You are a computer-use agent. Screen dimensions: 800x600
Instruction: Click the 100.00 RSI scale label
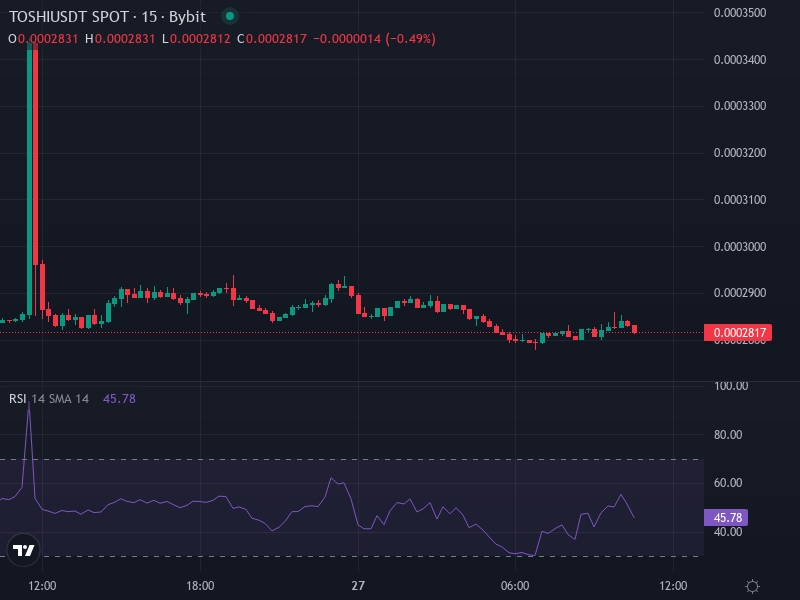(x=731, y=386)
